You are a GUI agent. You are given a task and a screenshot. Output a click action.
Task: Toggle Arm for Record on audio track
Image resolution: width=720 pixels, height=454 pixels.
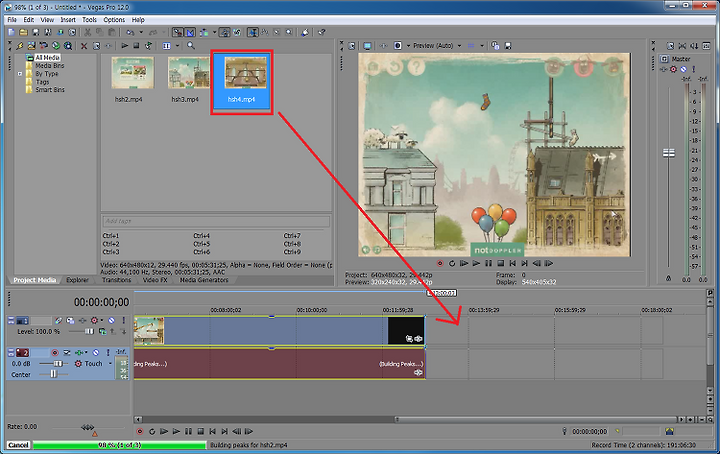[x=55, y=353]
